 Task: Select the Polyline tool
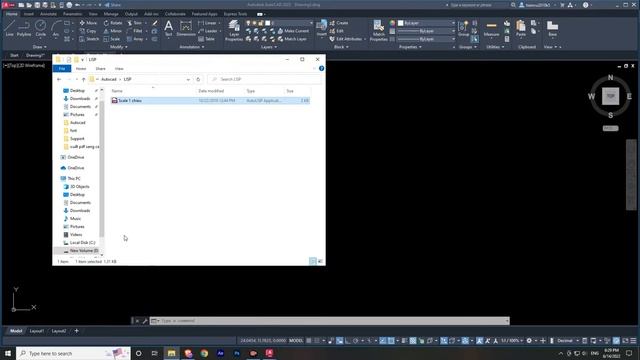click(24, 29)
